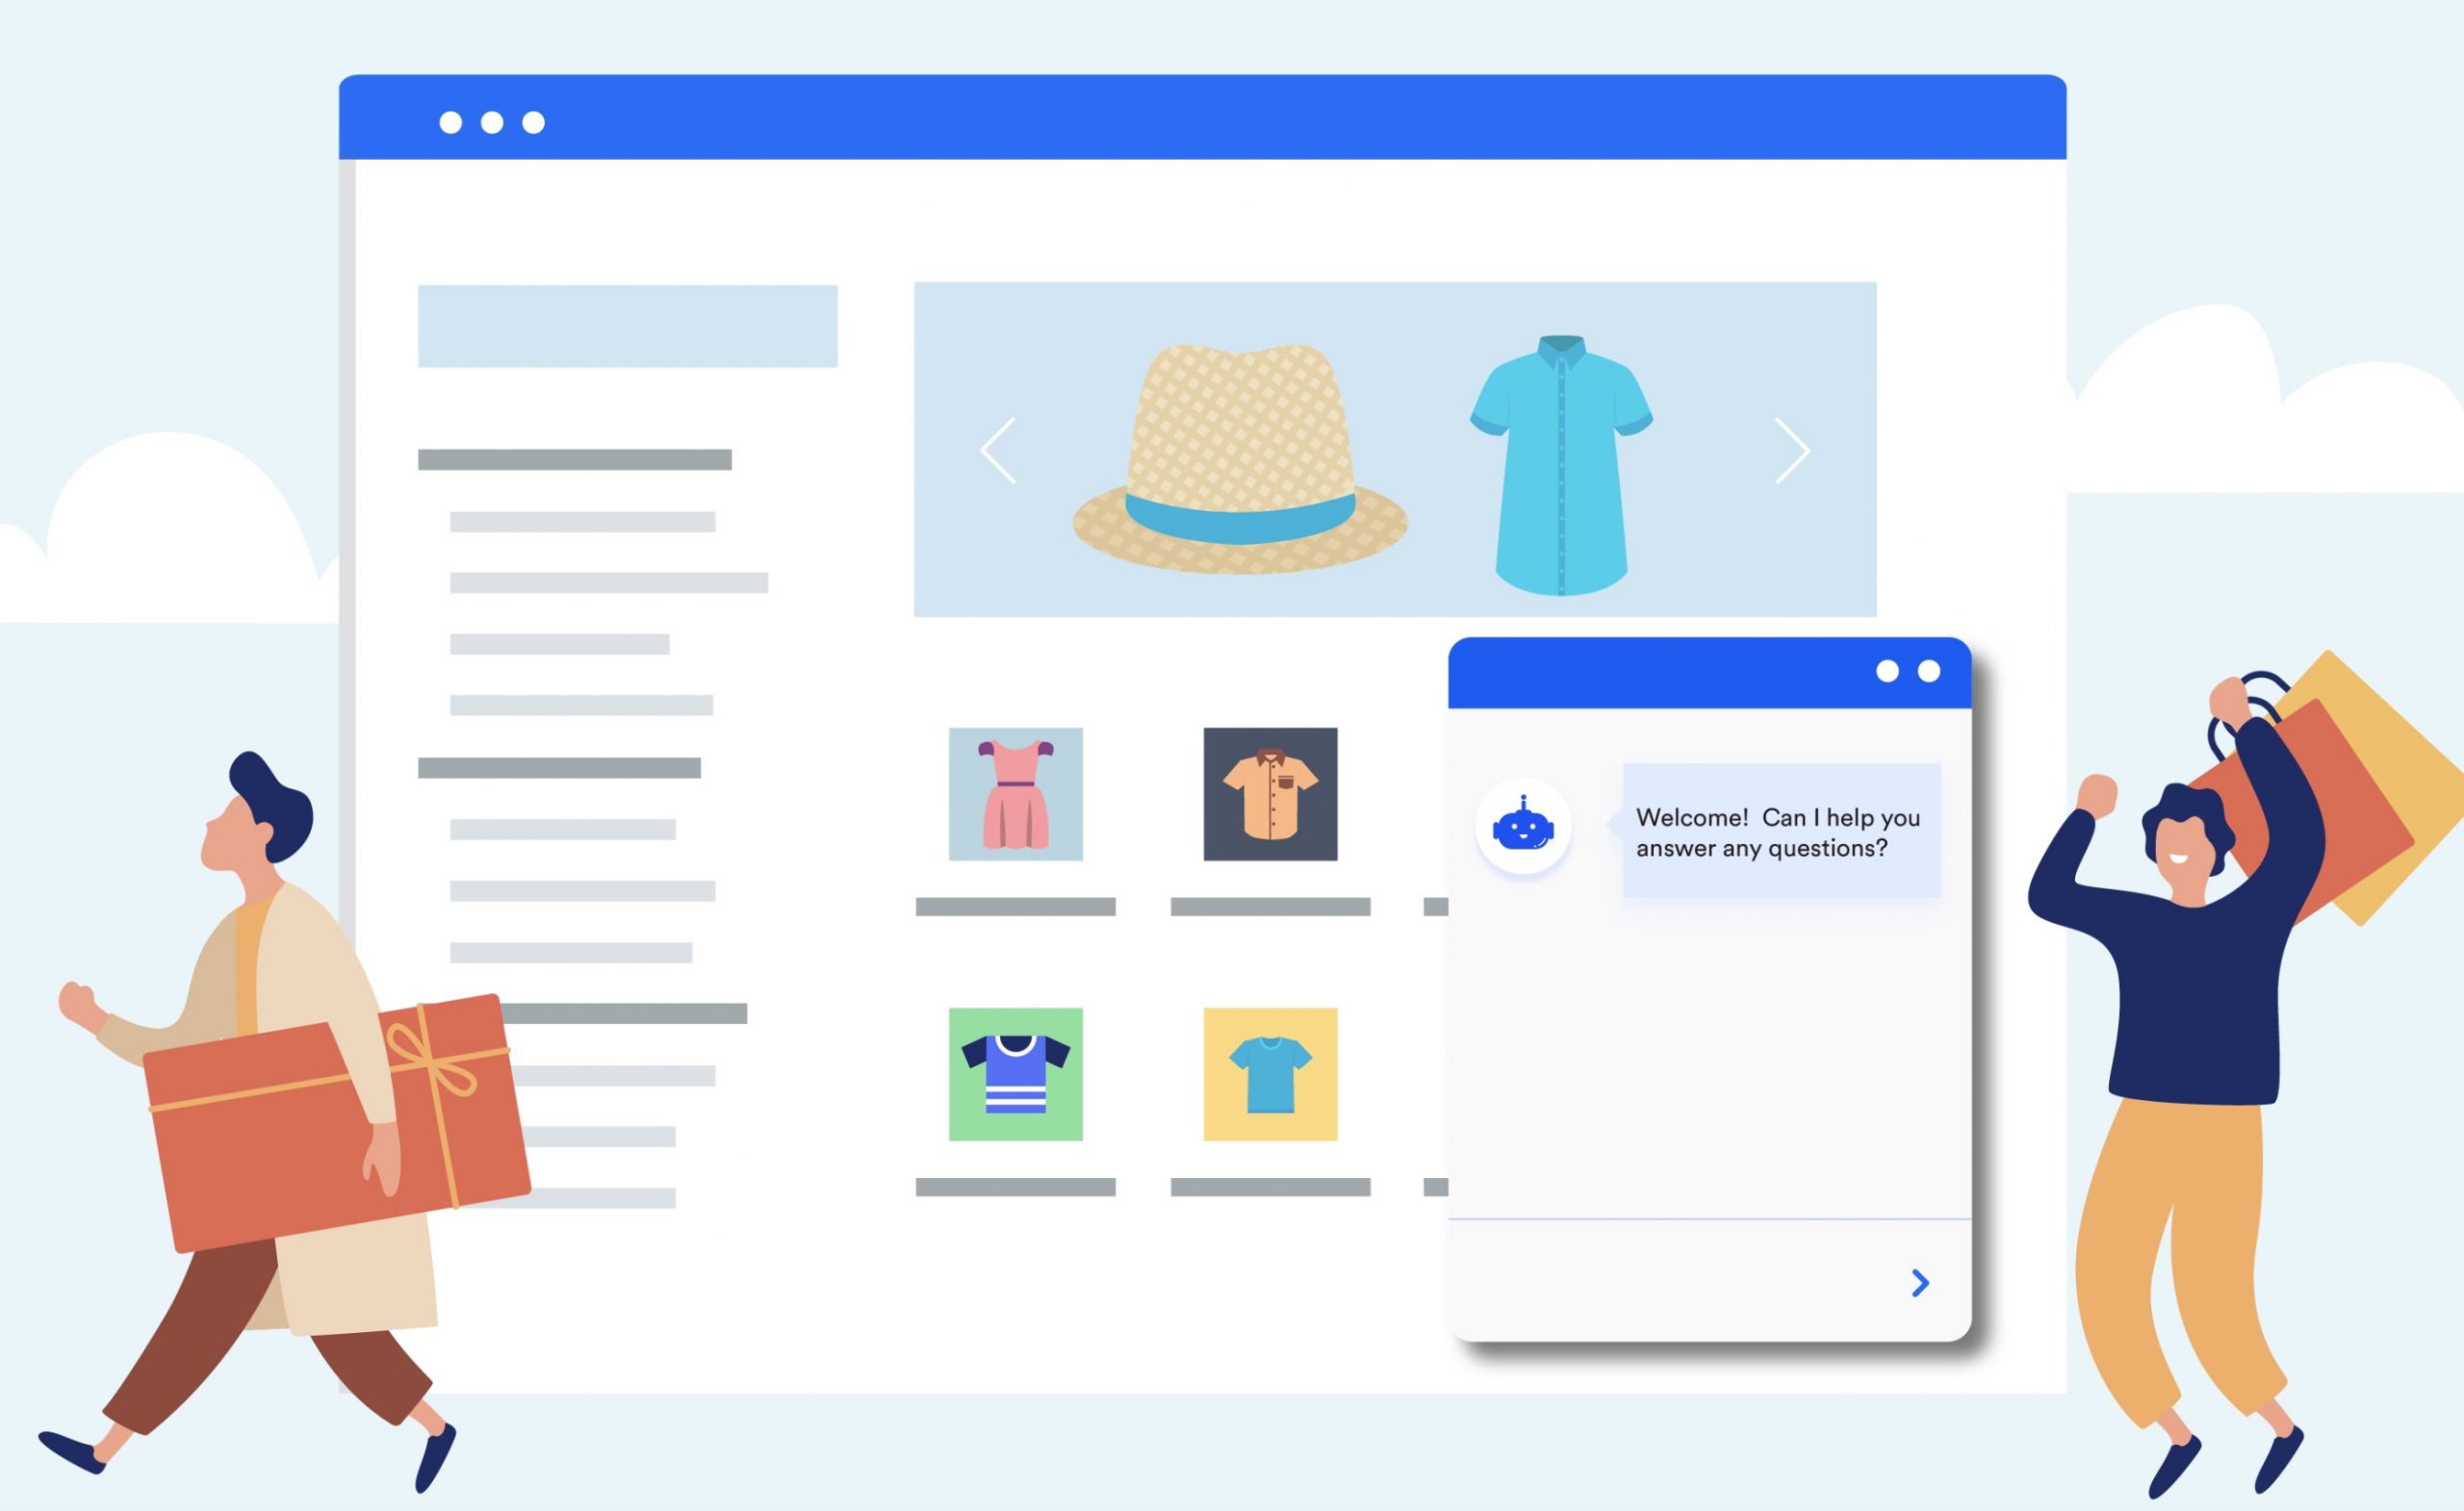Open the orange shirt product thumbnail
Screen dimensions: 2464x1511
[x=1270, y=794]
